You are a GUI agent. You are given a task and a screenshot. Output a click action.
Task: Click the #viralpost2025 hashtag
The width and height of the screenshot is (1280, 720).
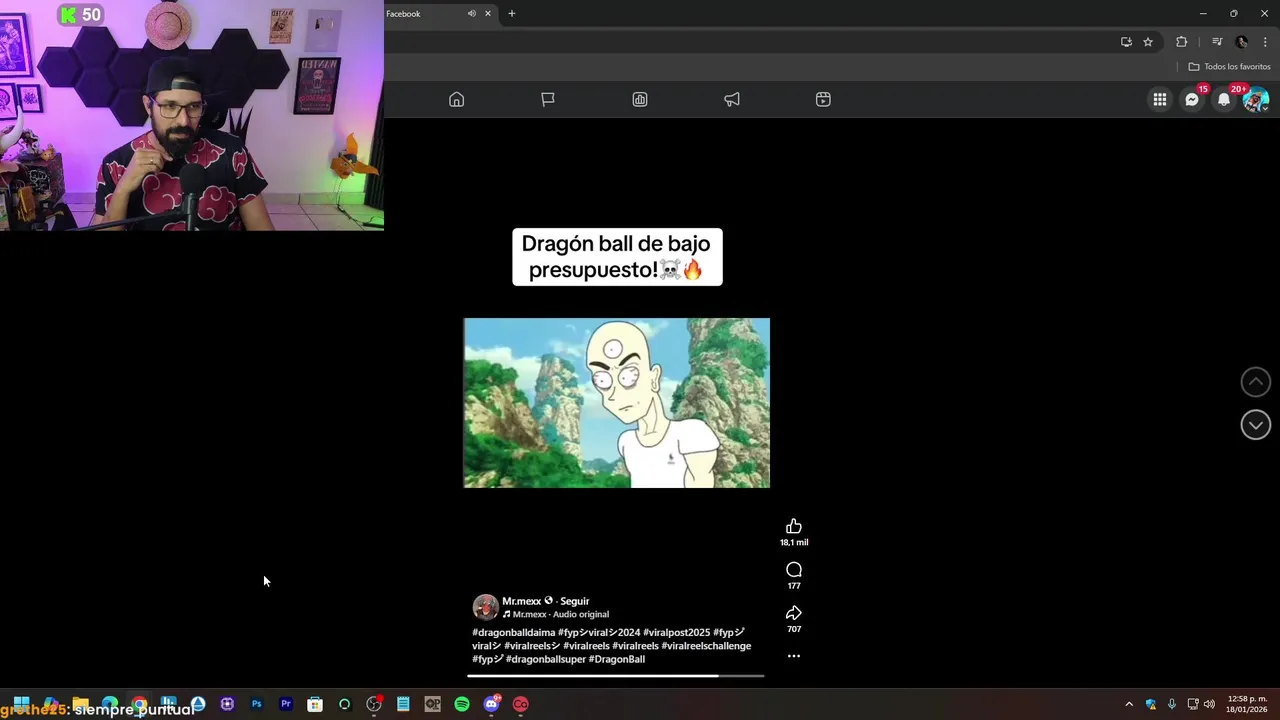[677, 633]
